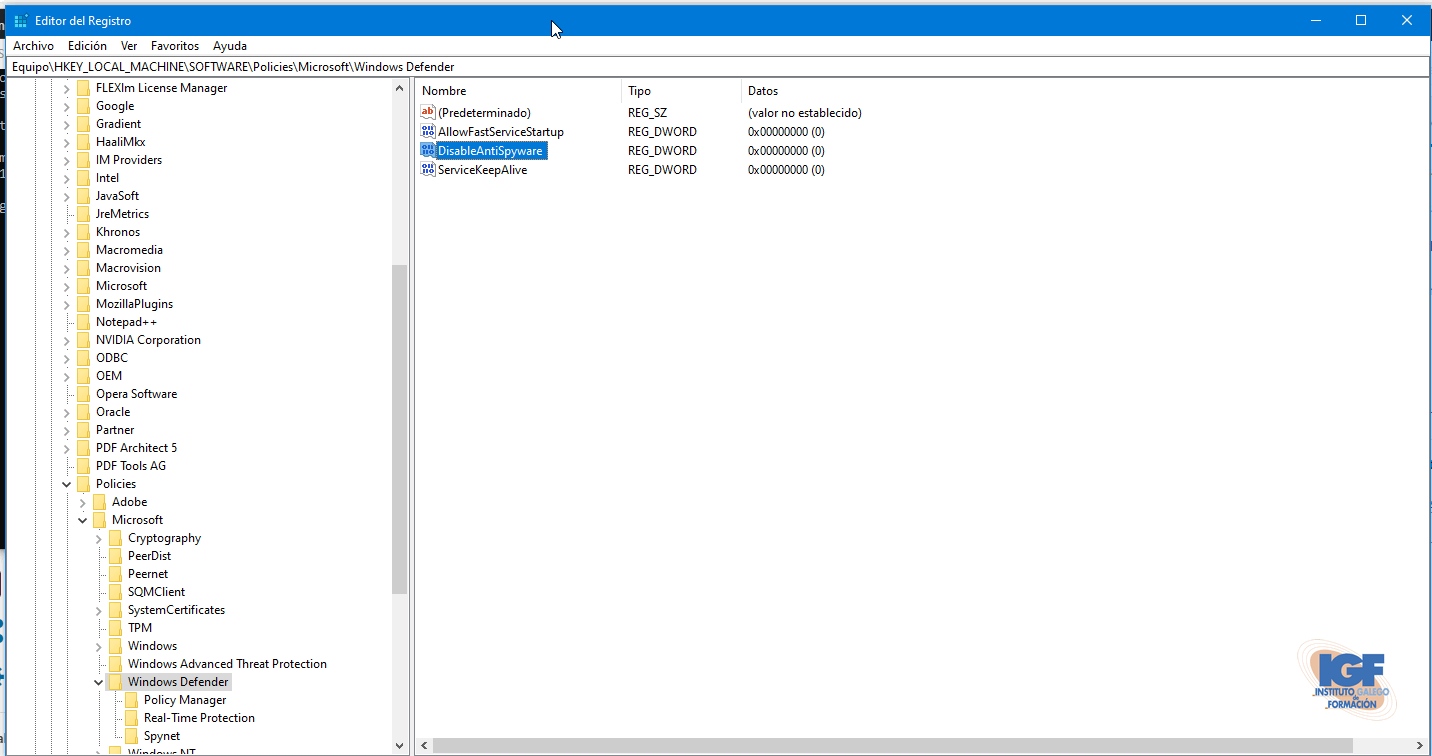Select the PeerDist key label

click(x=149, y=556)
